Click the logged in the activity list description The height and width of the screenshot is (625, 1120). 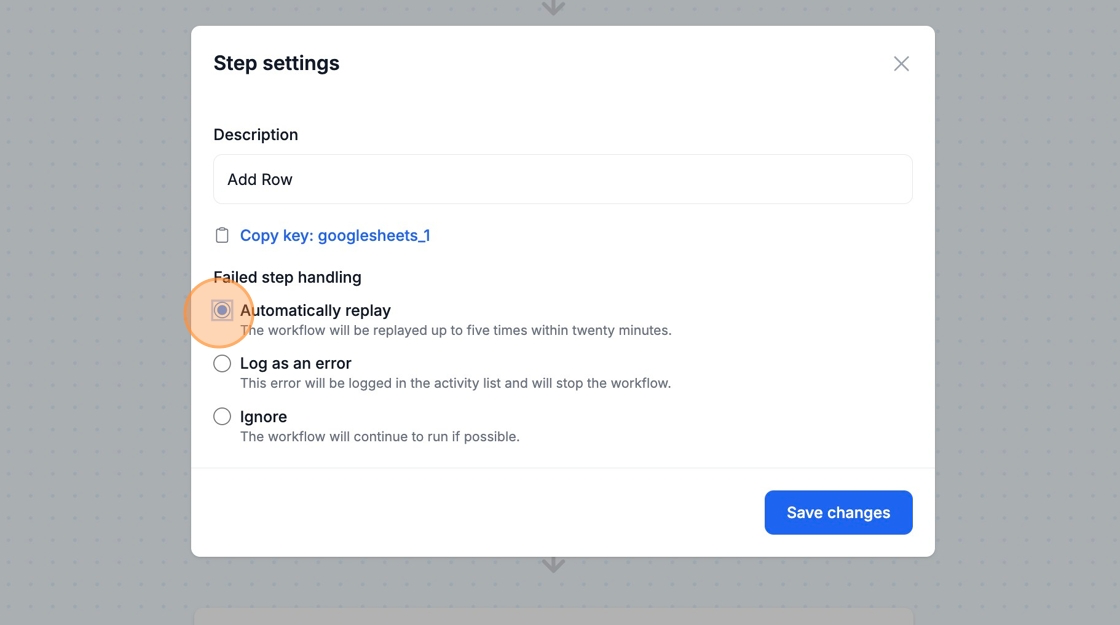tap(455, 383)
